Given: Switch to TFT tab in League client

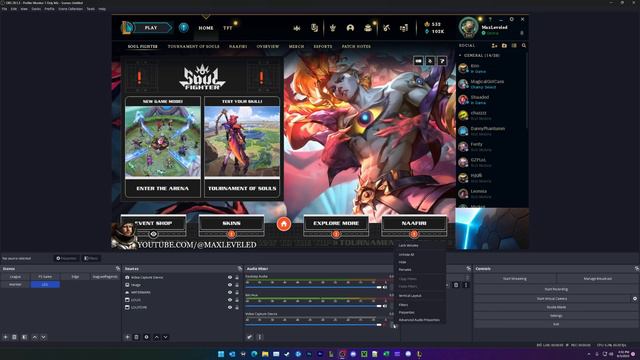Looking at the screenshot, I should pos(228,28).
